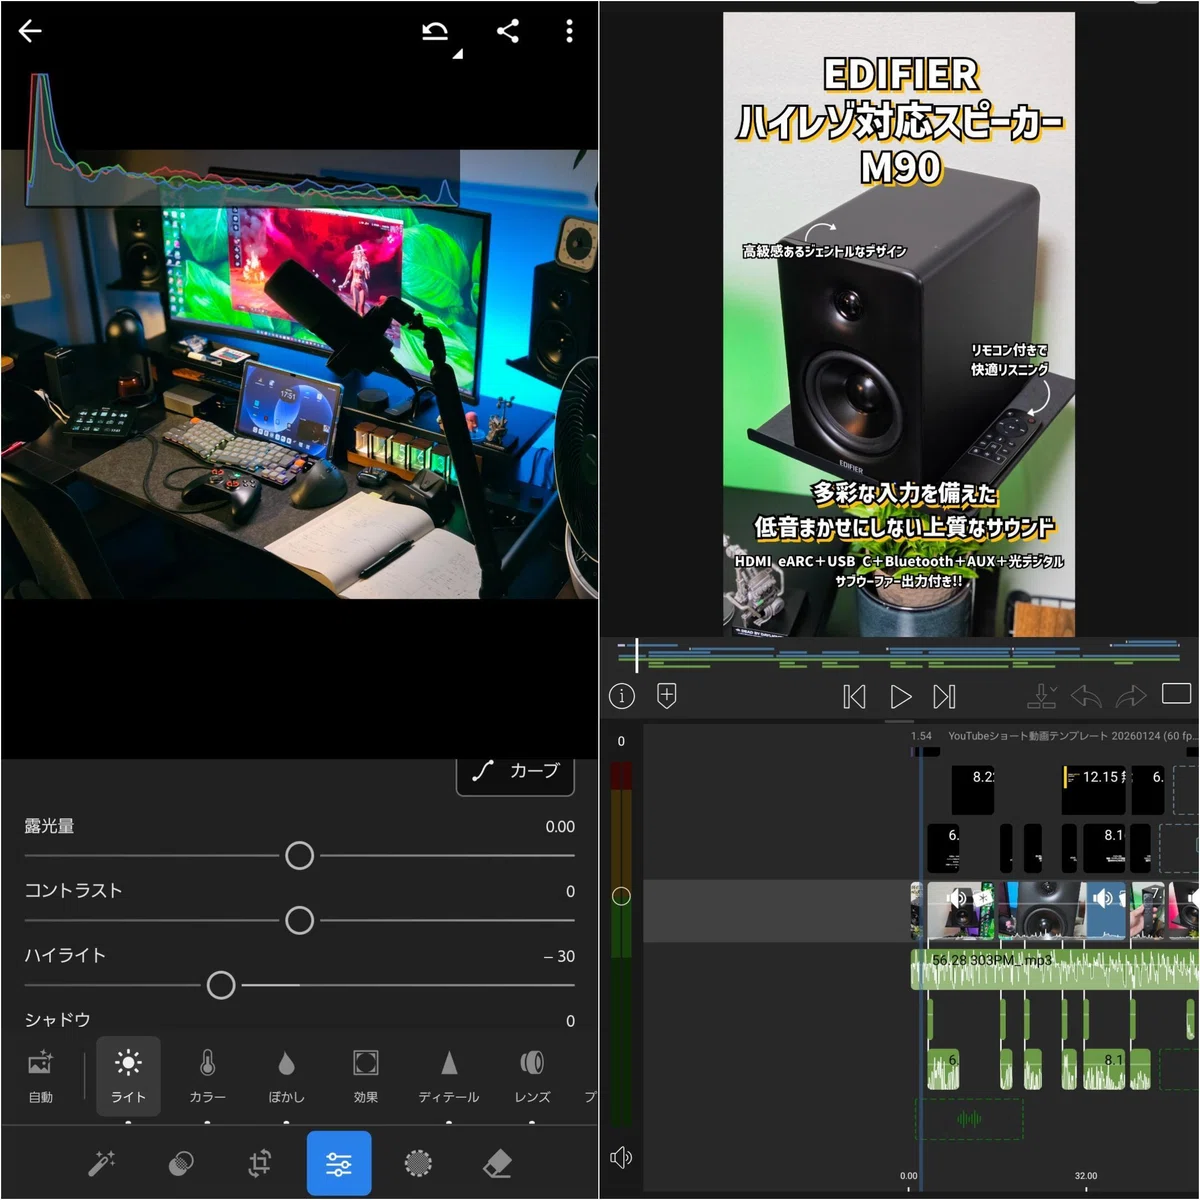Select the dotted circle masking tool
This screenshot has width=1200, height=1200.
418,1163
